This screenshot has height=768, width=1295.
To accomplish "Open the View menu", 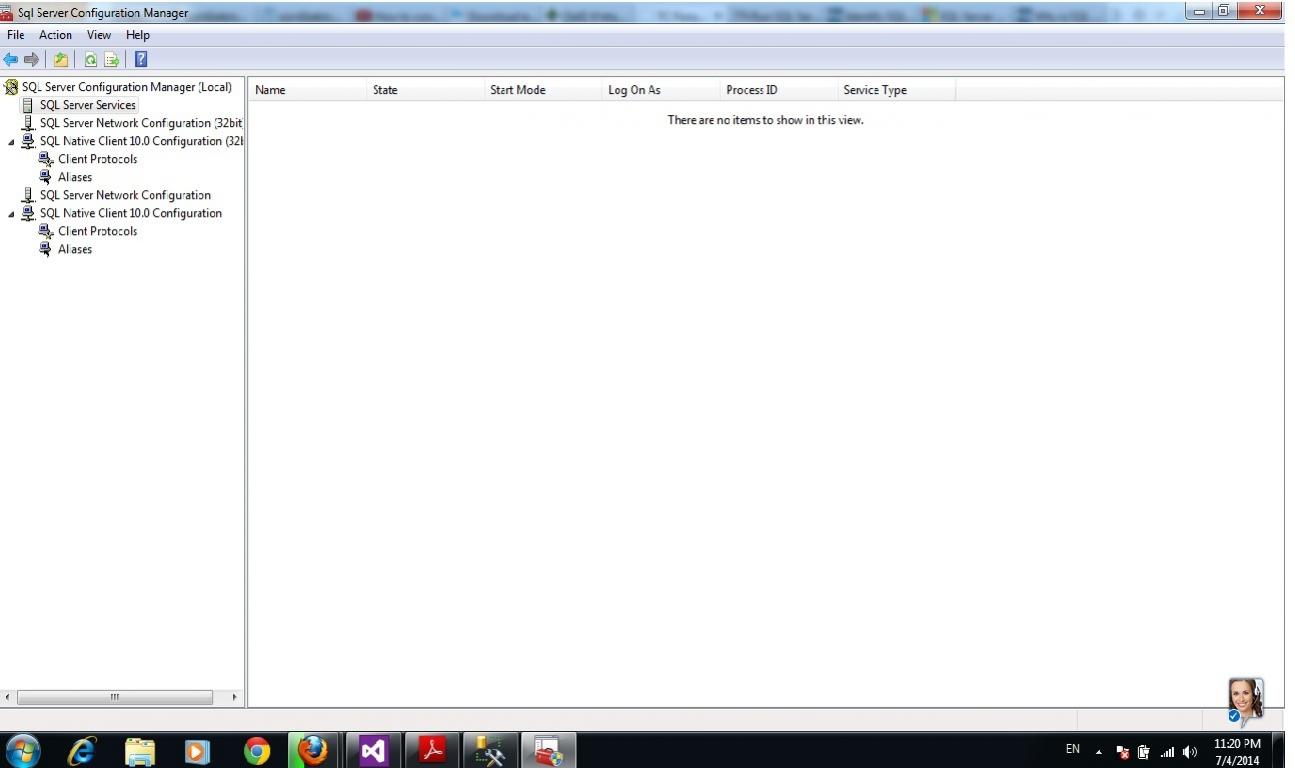I will point(99,35).
